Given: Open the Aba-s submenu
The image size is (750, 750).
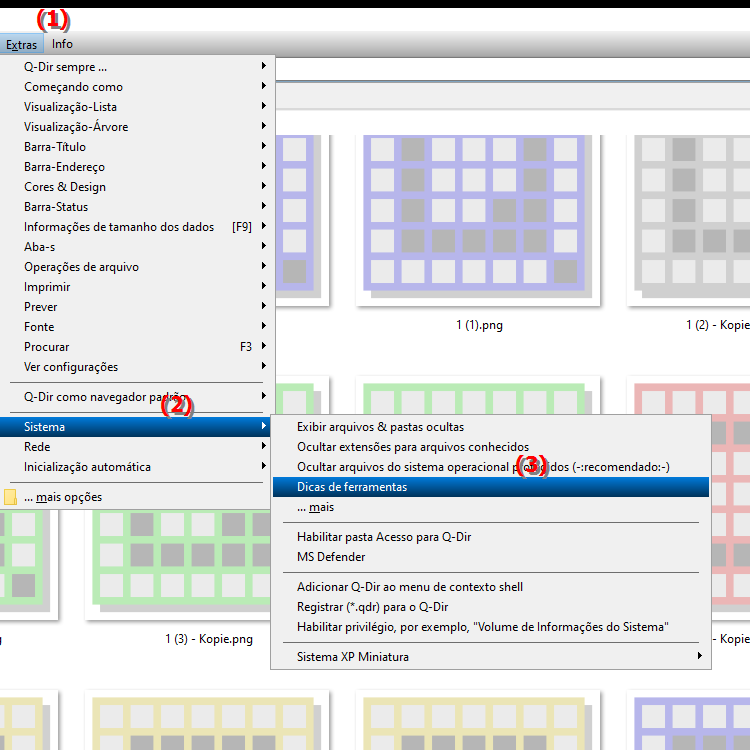Looking at the screenshot, I should pyautogui.click(x=137, y=247).
